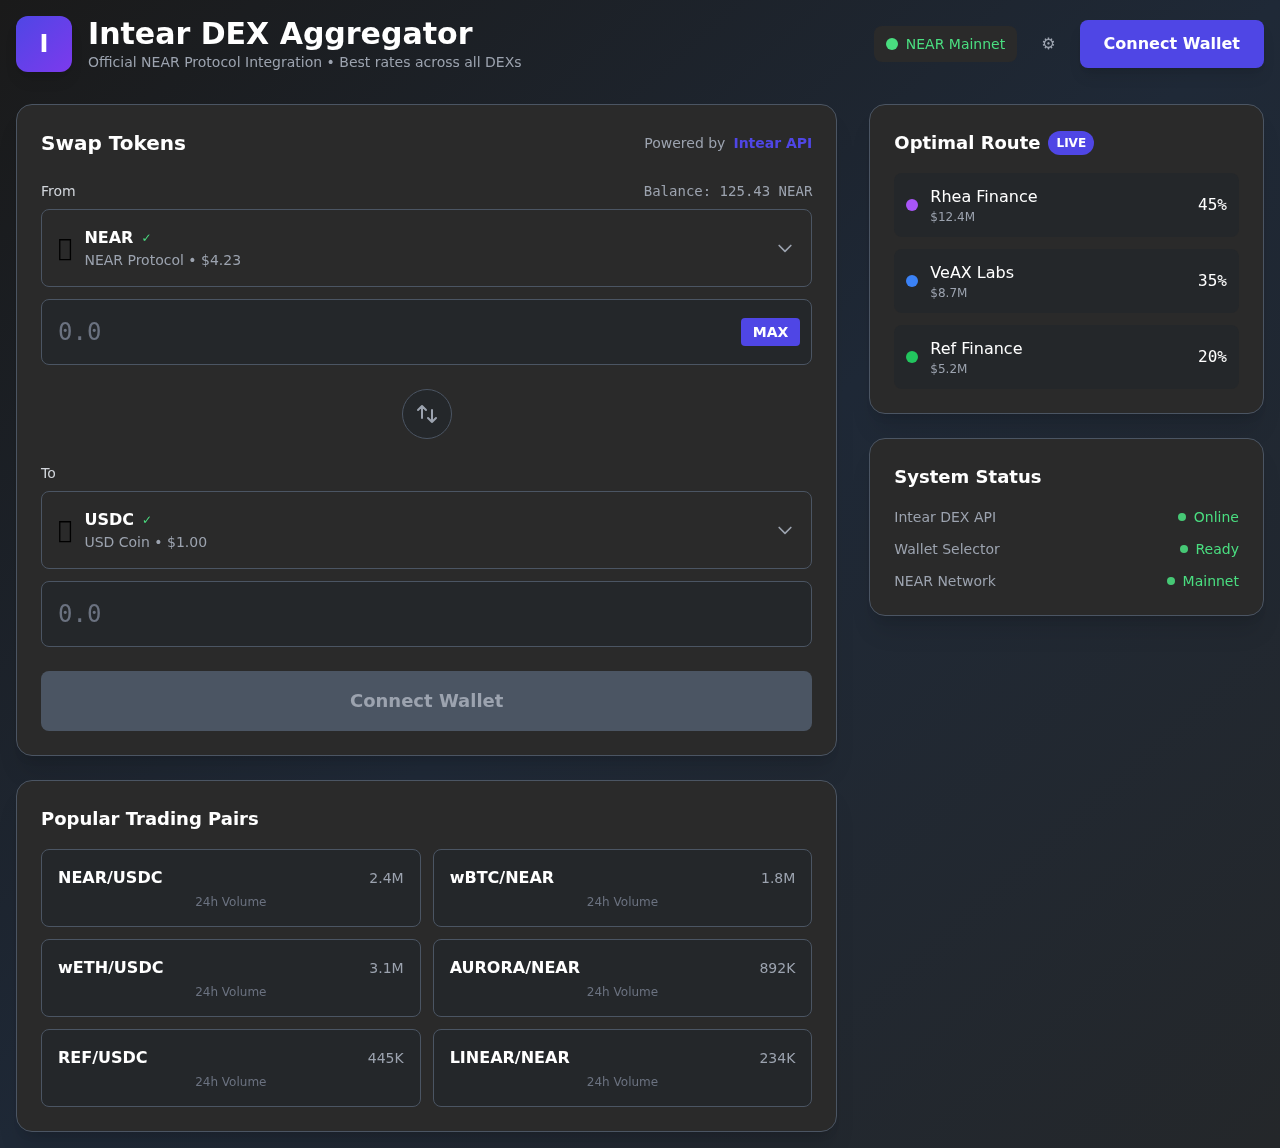Open the settings gear icon
The image size is (1280, 1148).
tap(1047, 43)
